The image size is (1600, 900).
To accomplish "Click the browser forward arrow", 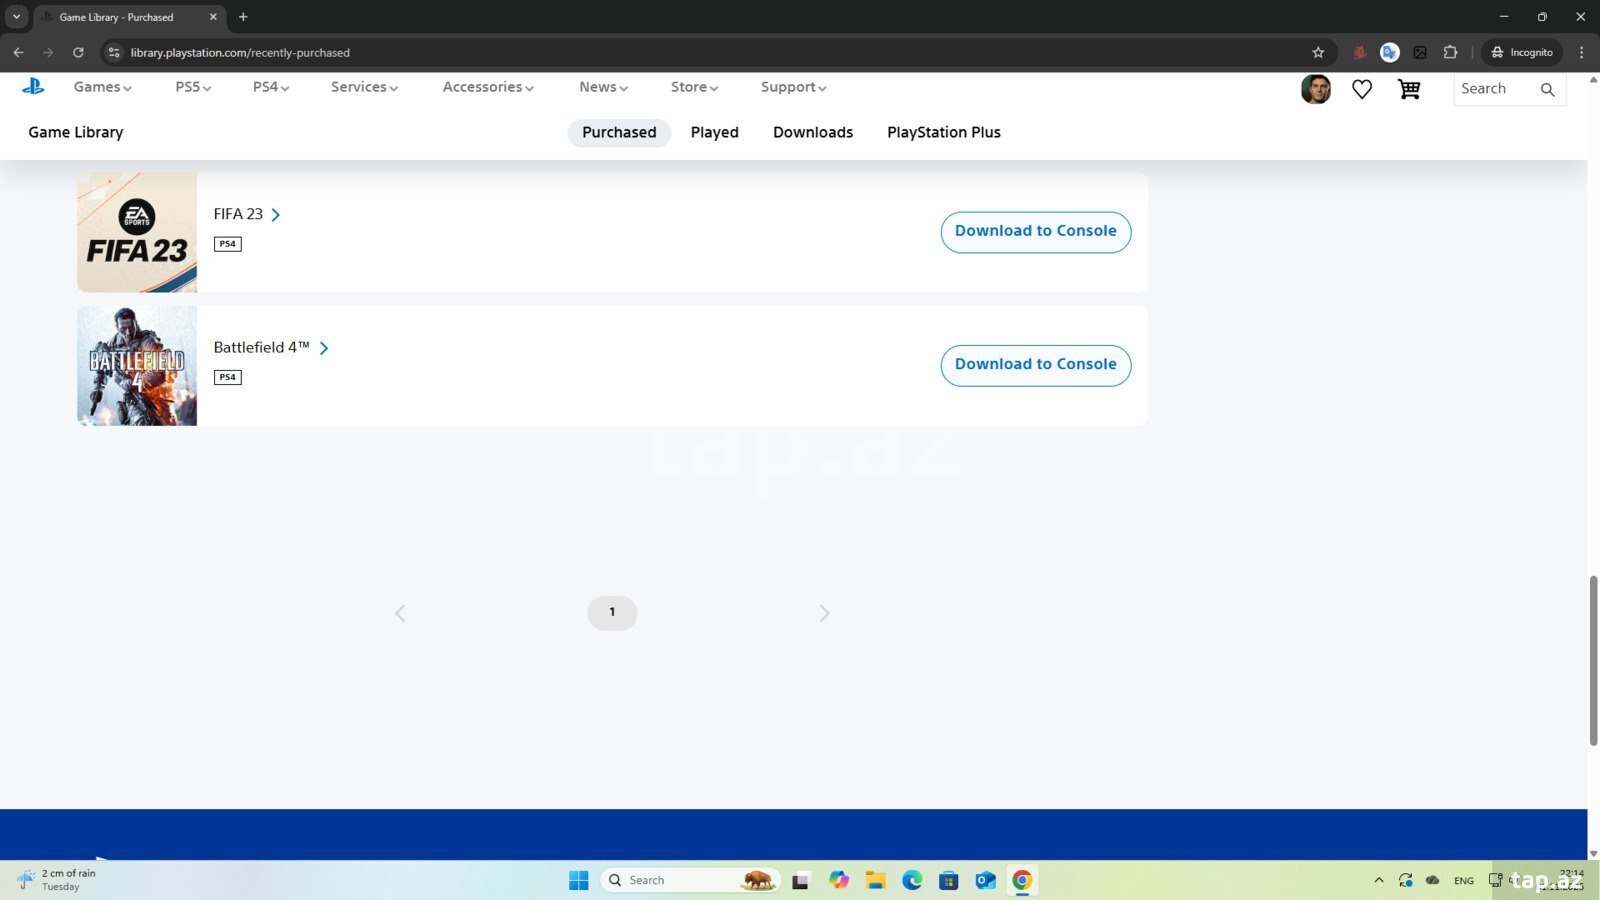I will click(x=48, y=52).
